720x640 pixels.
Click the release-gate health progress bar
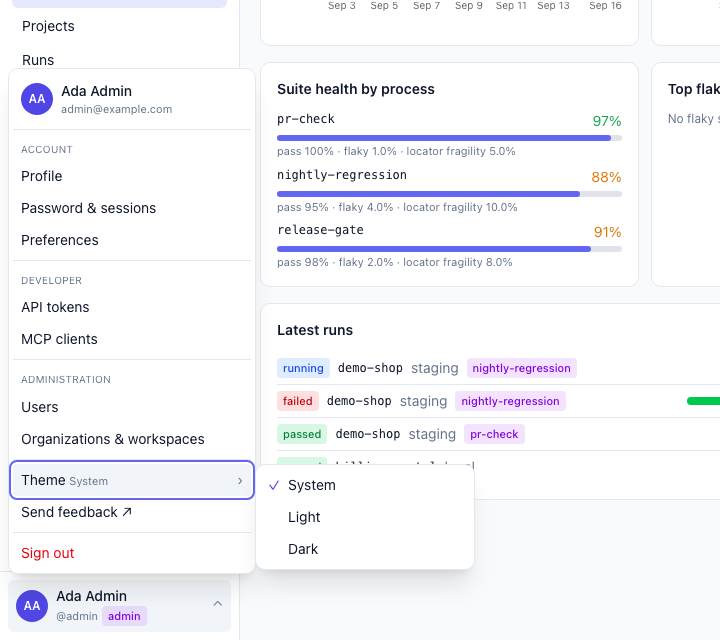[x=449, y=249]
